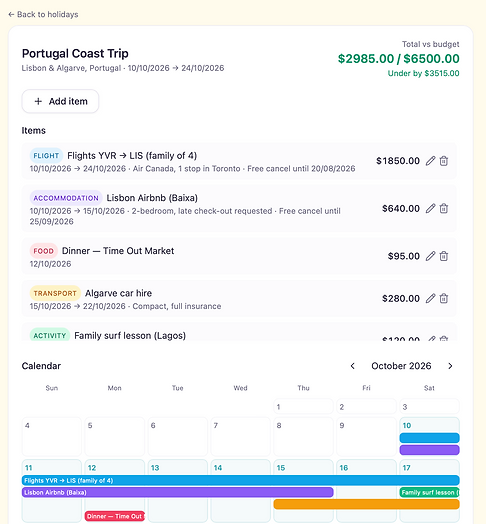Screen dimensions: 486x524
Task: Select calendar day 9
Action: point(366,436)
